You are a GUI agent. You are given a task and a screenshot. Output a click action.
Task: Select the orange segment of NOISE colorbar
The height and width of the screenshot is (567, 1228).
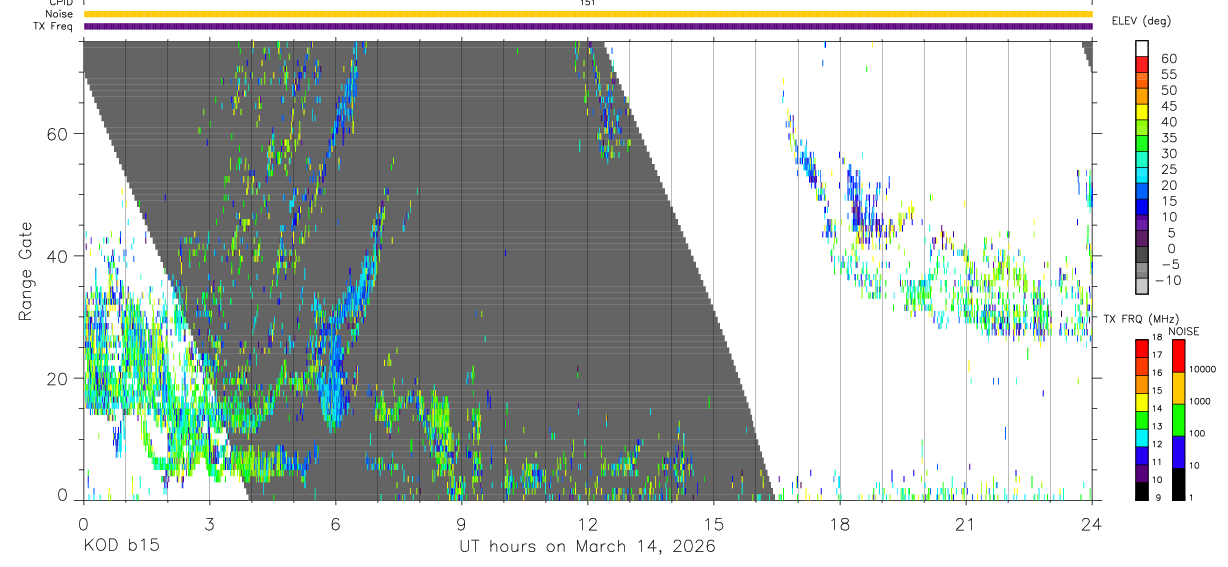point(1178,388)
